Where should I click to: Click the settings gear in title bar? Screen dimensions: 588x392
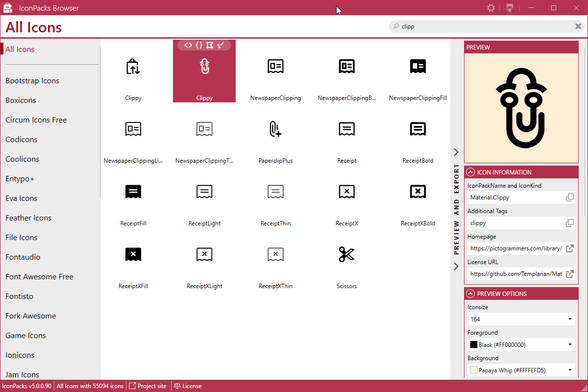pyautogui.click(x=490, y=8)
